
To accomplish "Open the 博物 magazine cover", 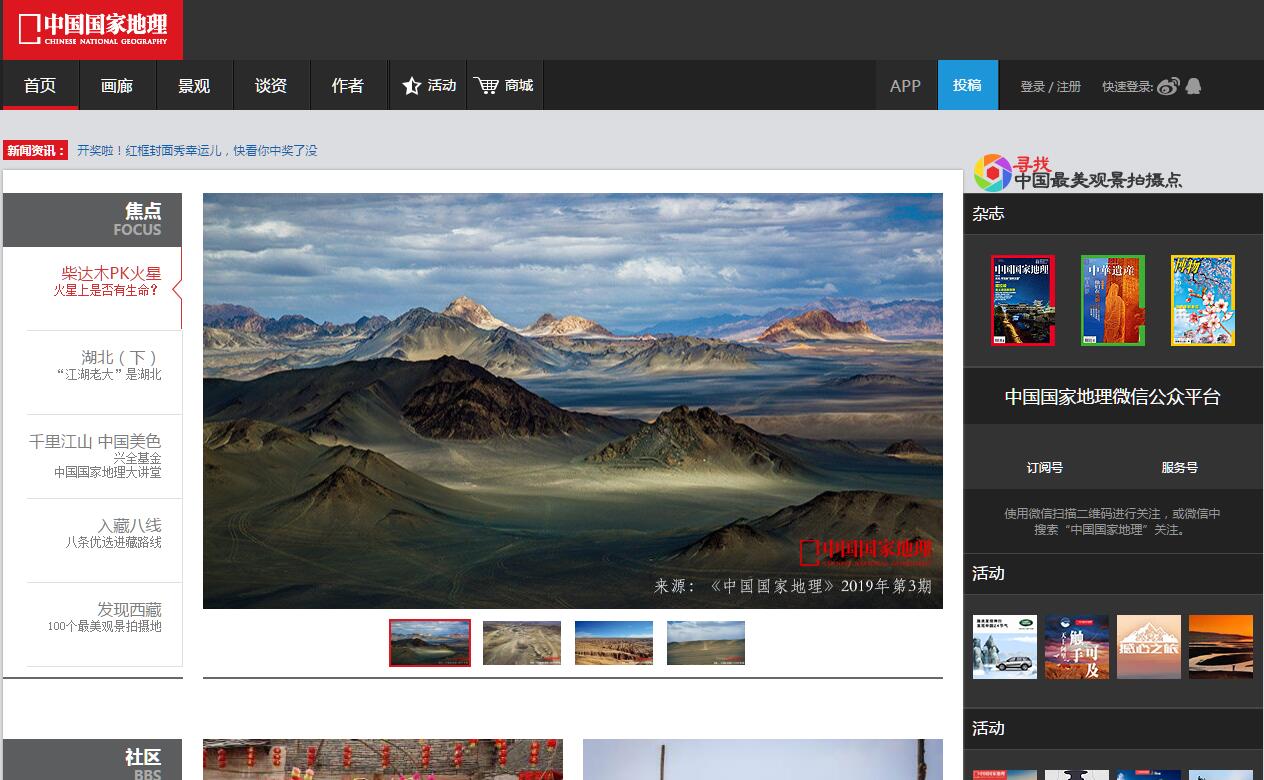I will pyautogui.click(x=1202, y=300).
